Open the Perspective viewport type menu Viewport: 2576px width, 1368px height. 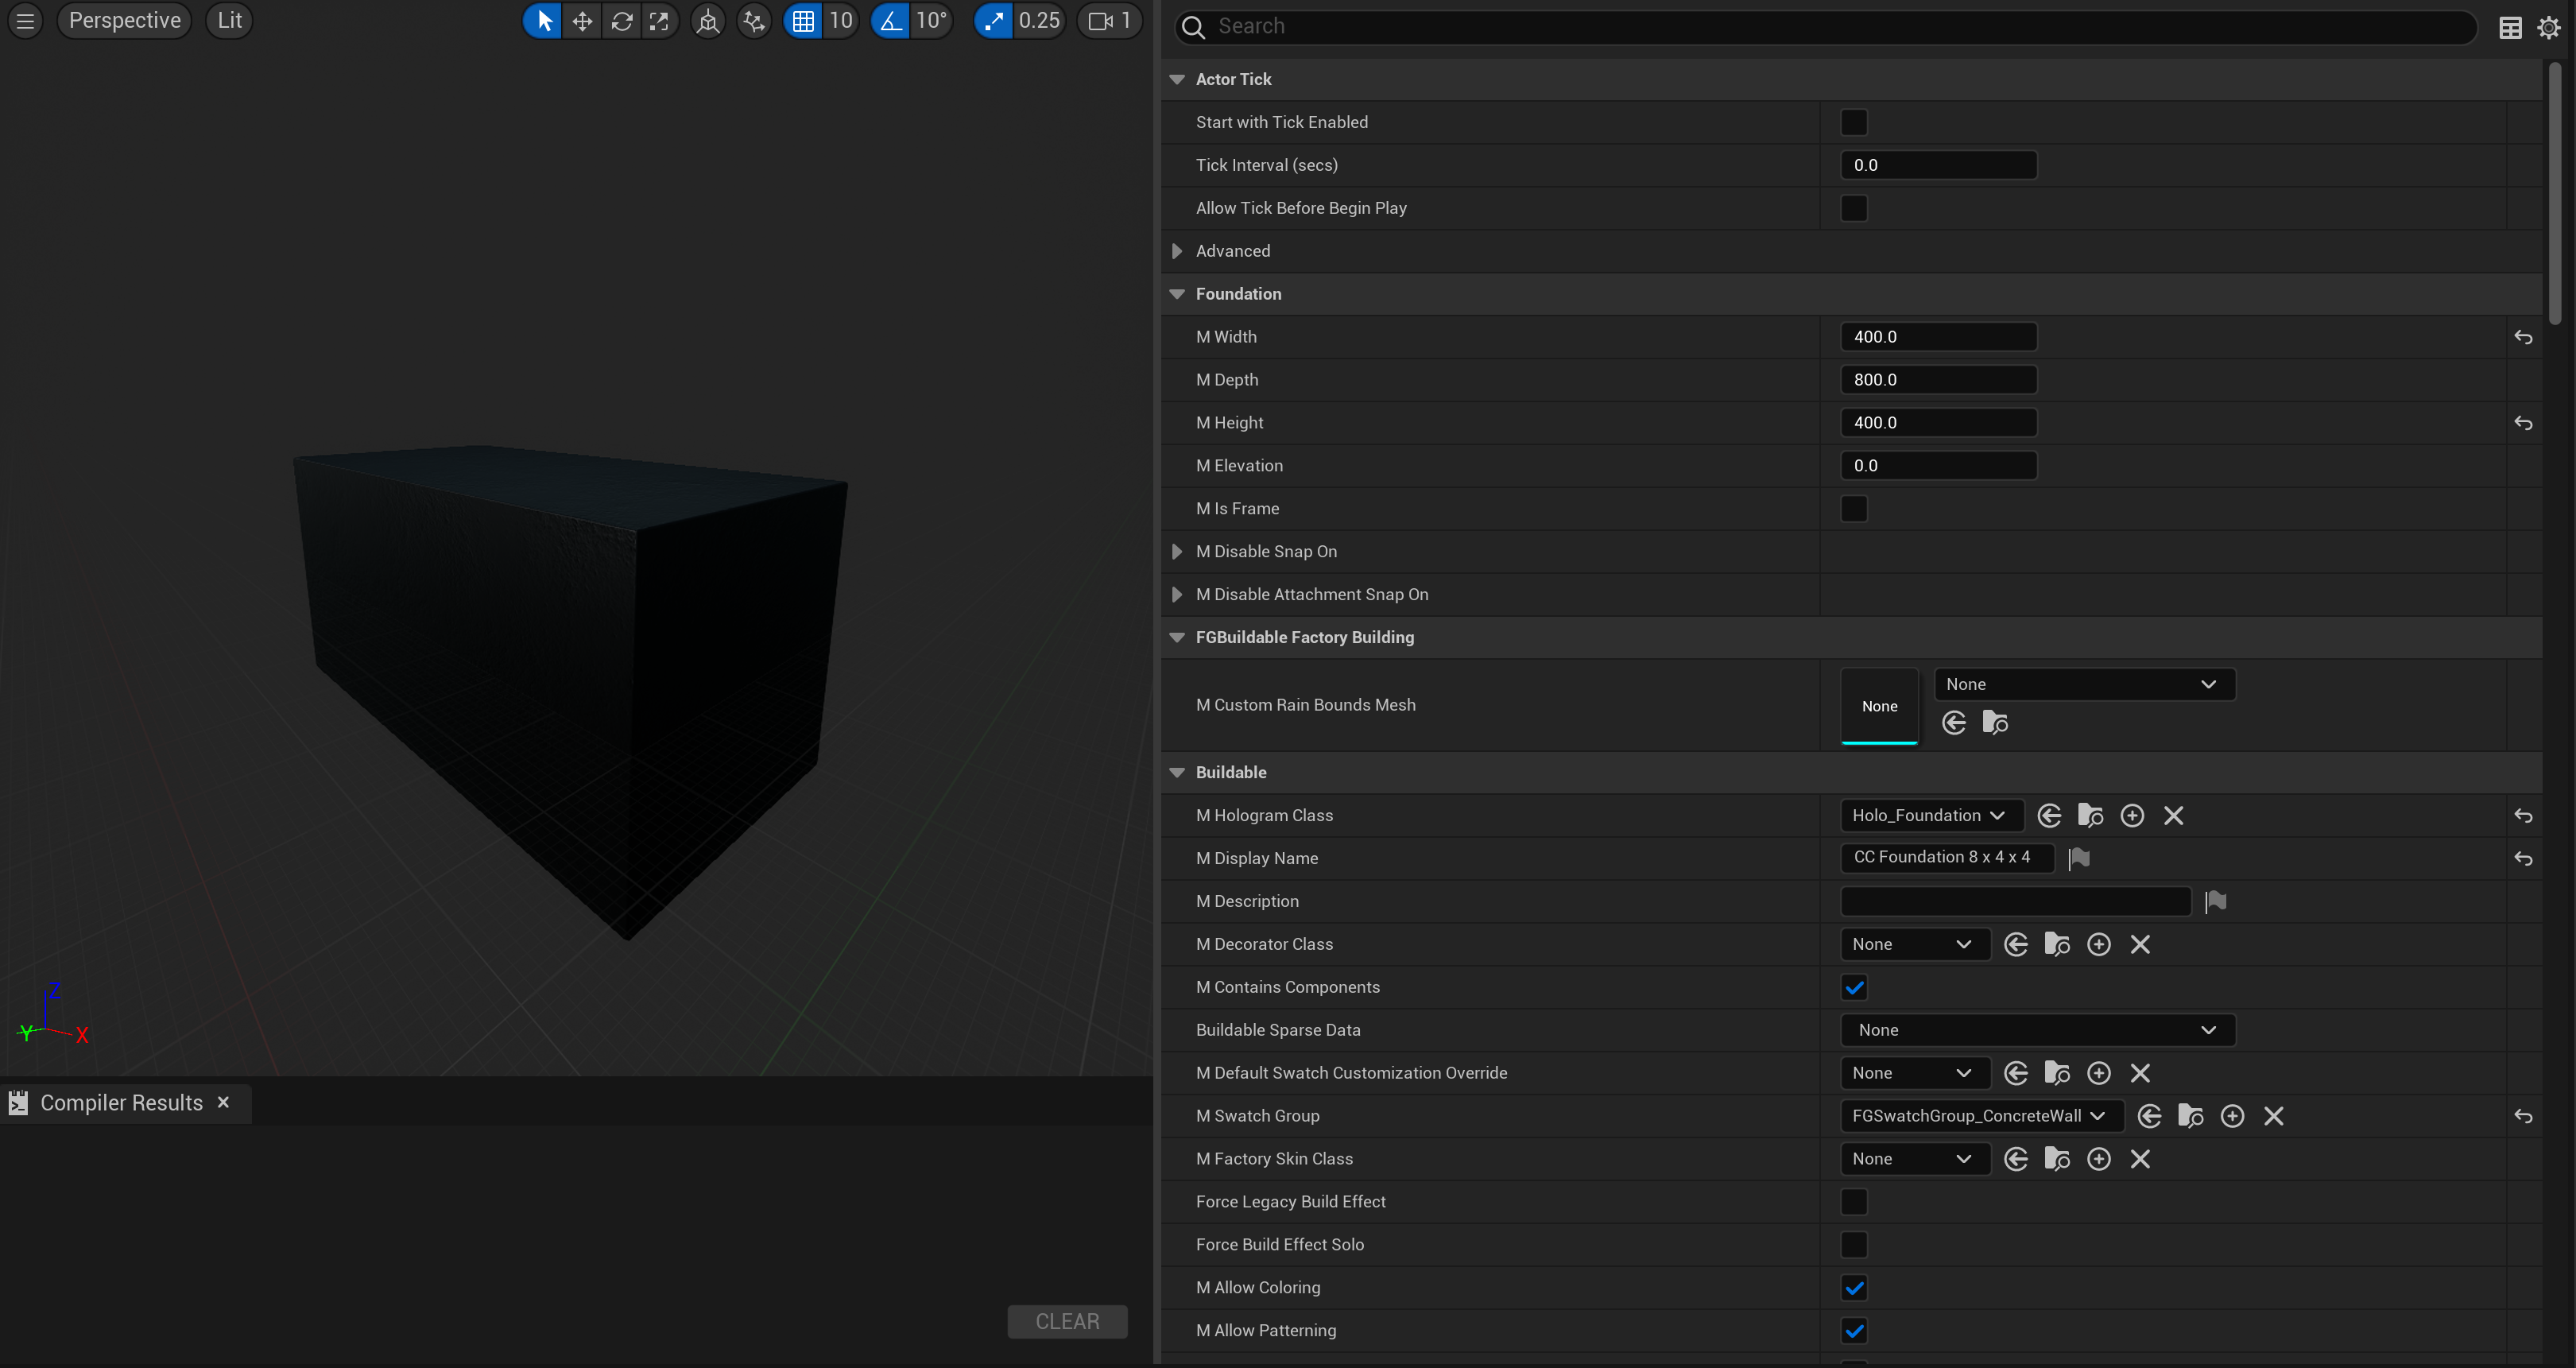point(124,21)
